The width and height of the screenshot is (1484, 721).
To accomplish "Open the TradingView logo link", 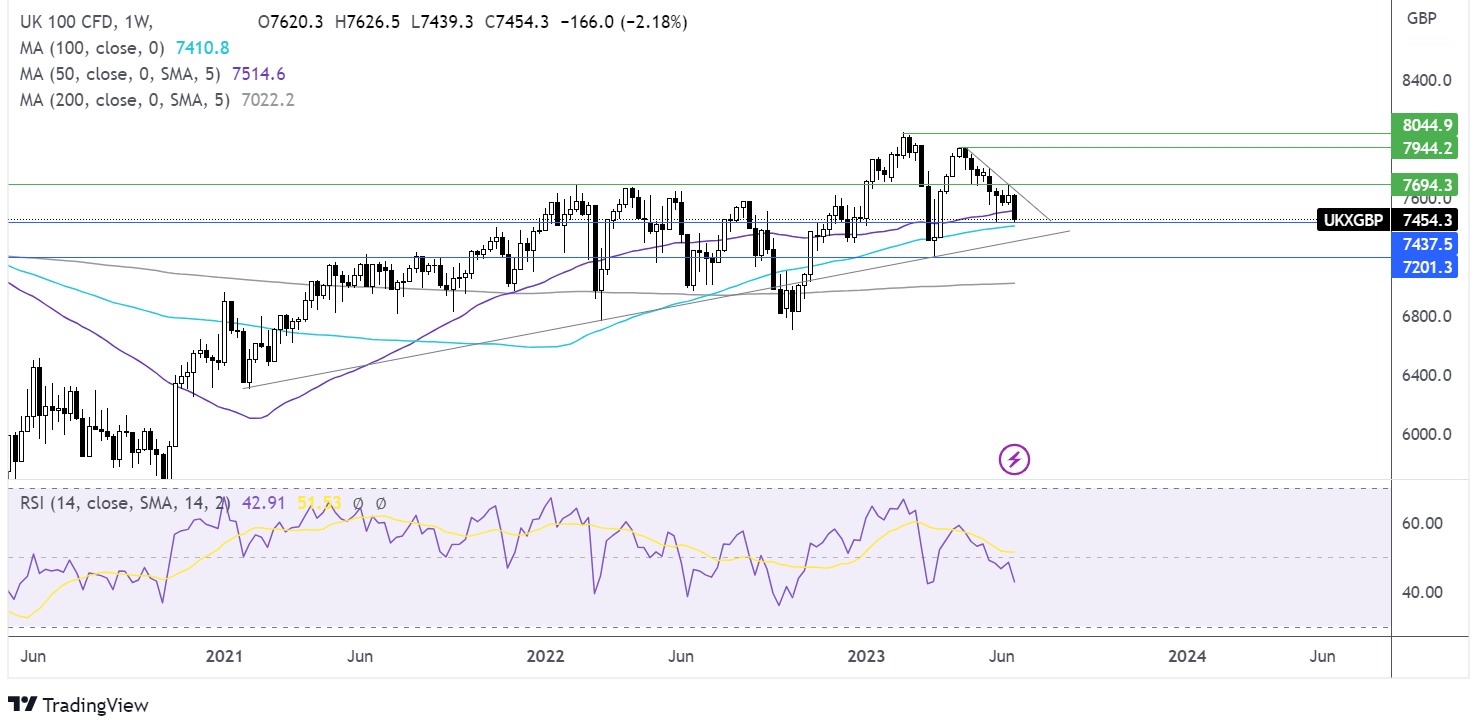I will 78,704.
